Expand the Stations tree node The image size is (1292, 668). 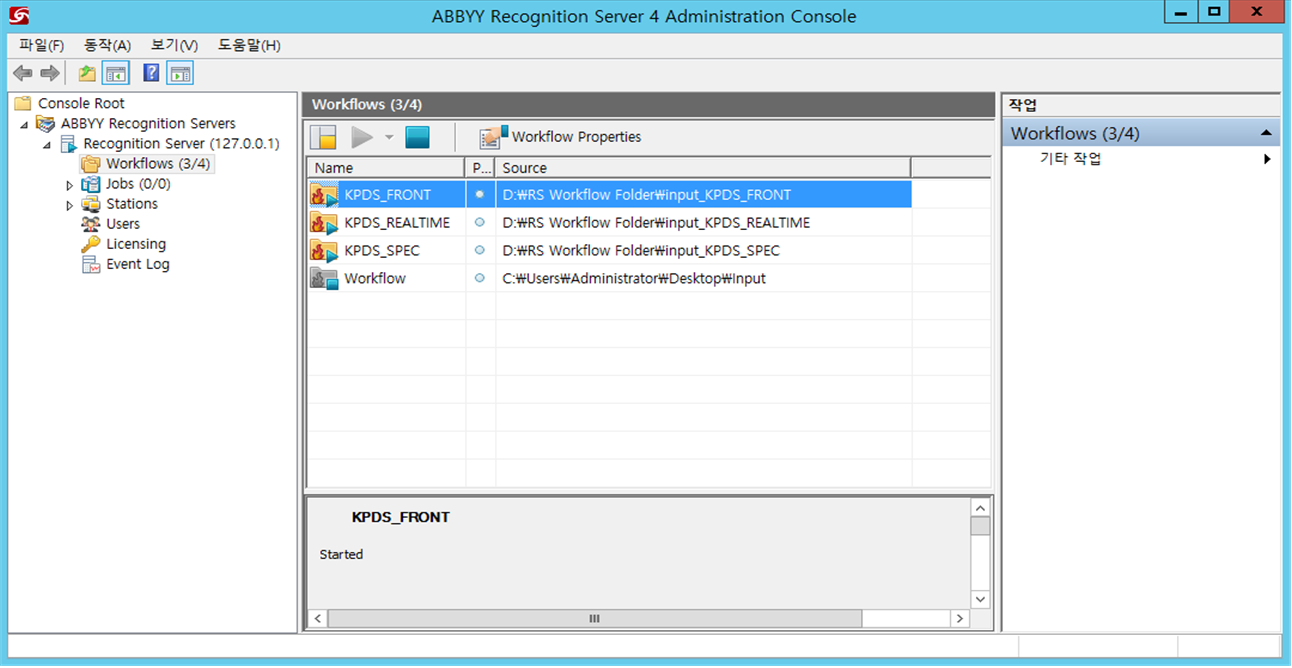pos(70,205)
